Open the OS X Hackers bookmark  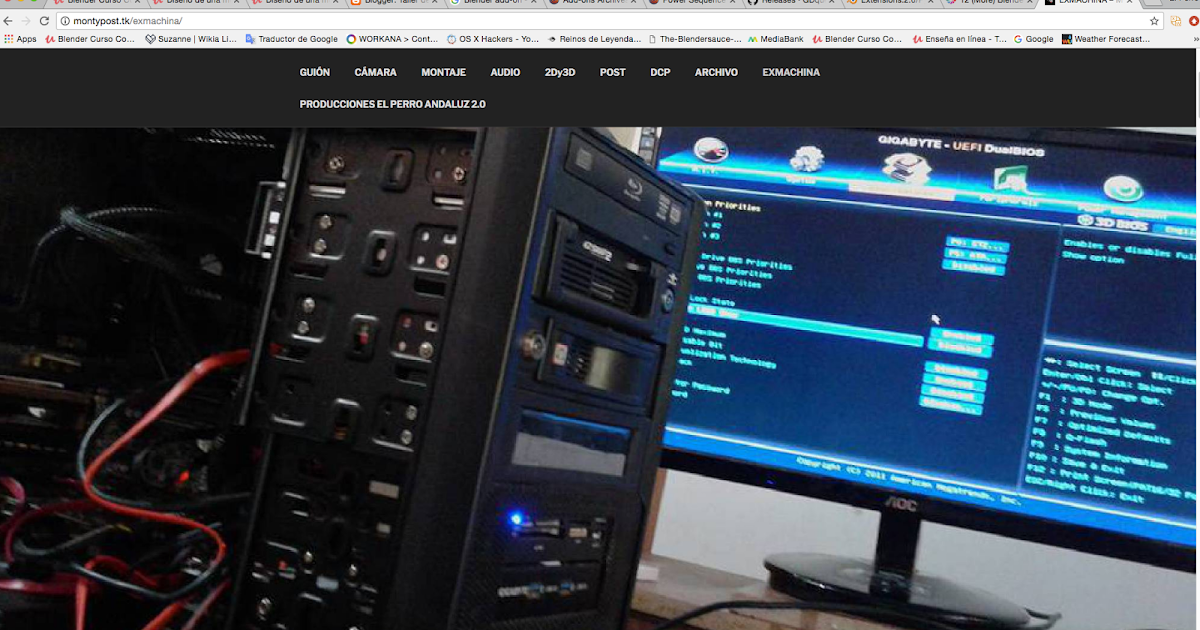coord(493,39)
